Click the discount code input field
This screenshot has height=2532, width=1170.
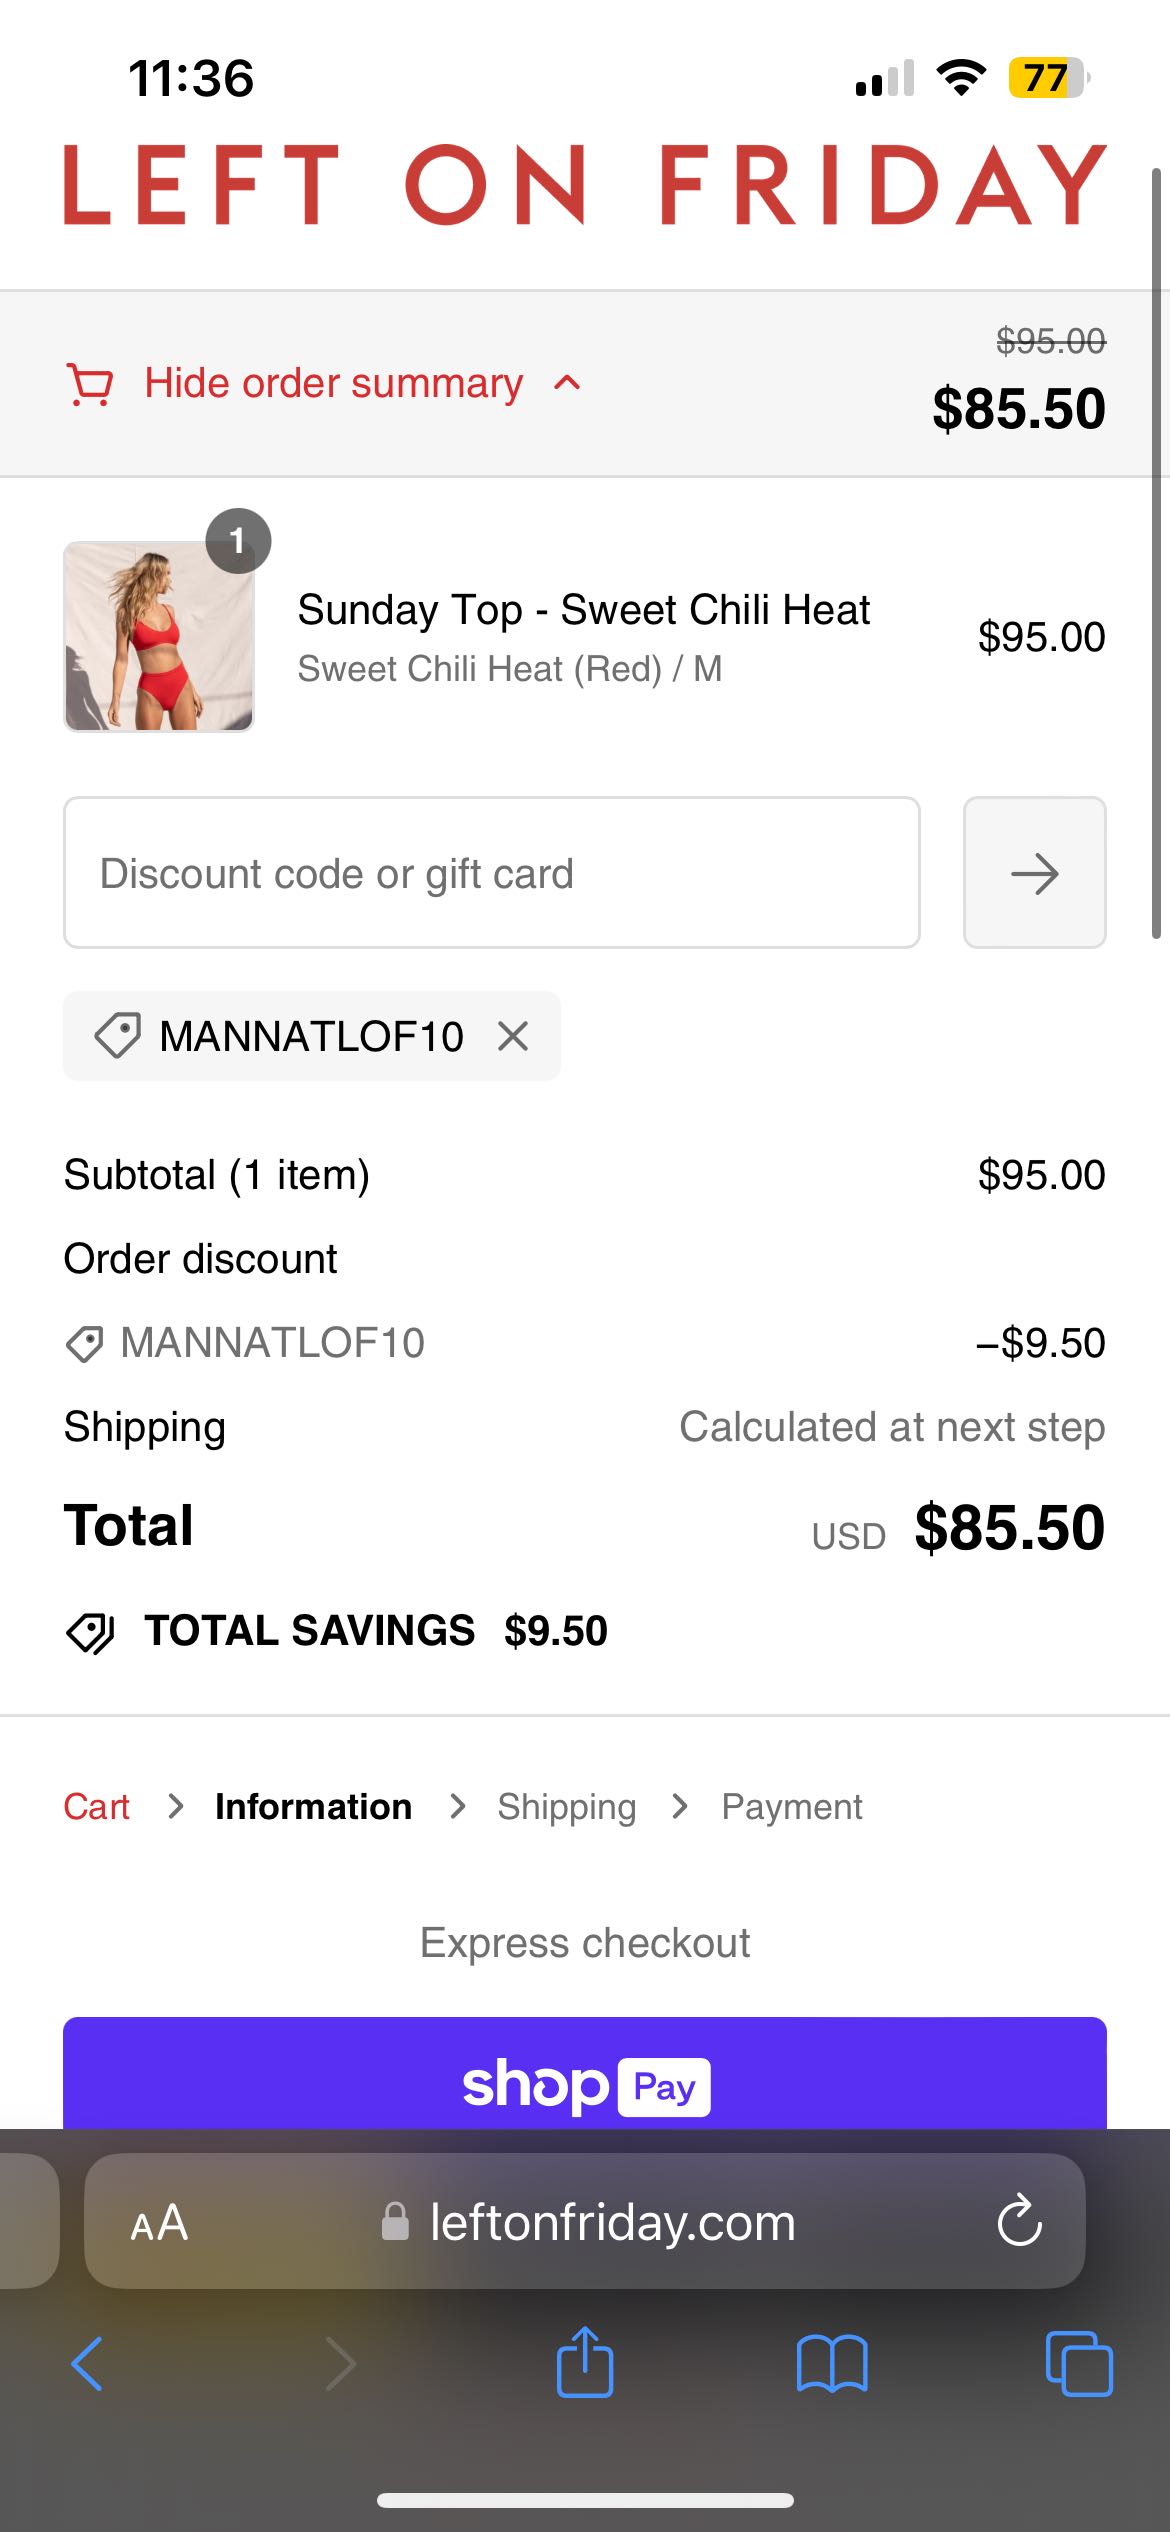tap(491, 872)
